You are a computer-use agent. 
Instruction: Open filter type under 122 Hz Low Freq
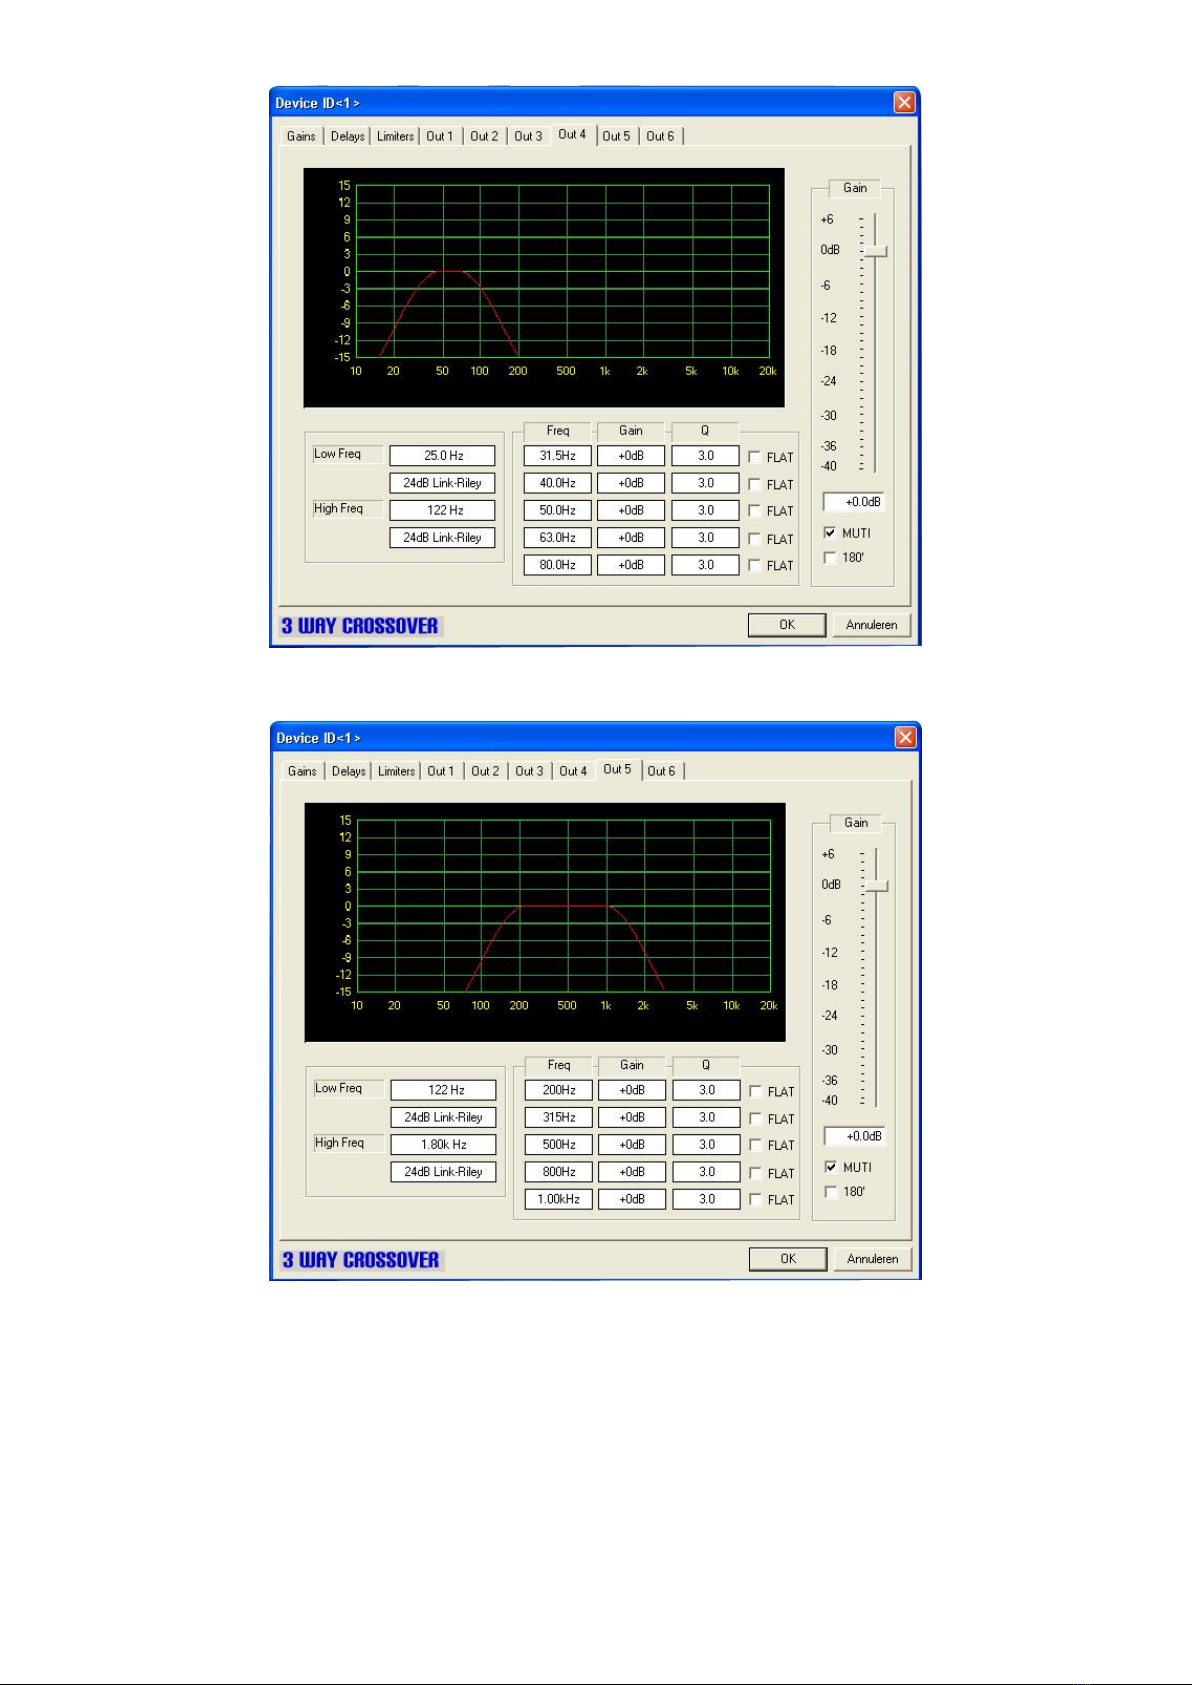(443, 1117)
